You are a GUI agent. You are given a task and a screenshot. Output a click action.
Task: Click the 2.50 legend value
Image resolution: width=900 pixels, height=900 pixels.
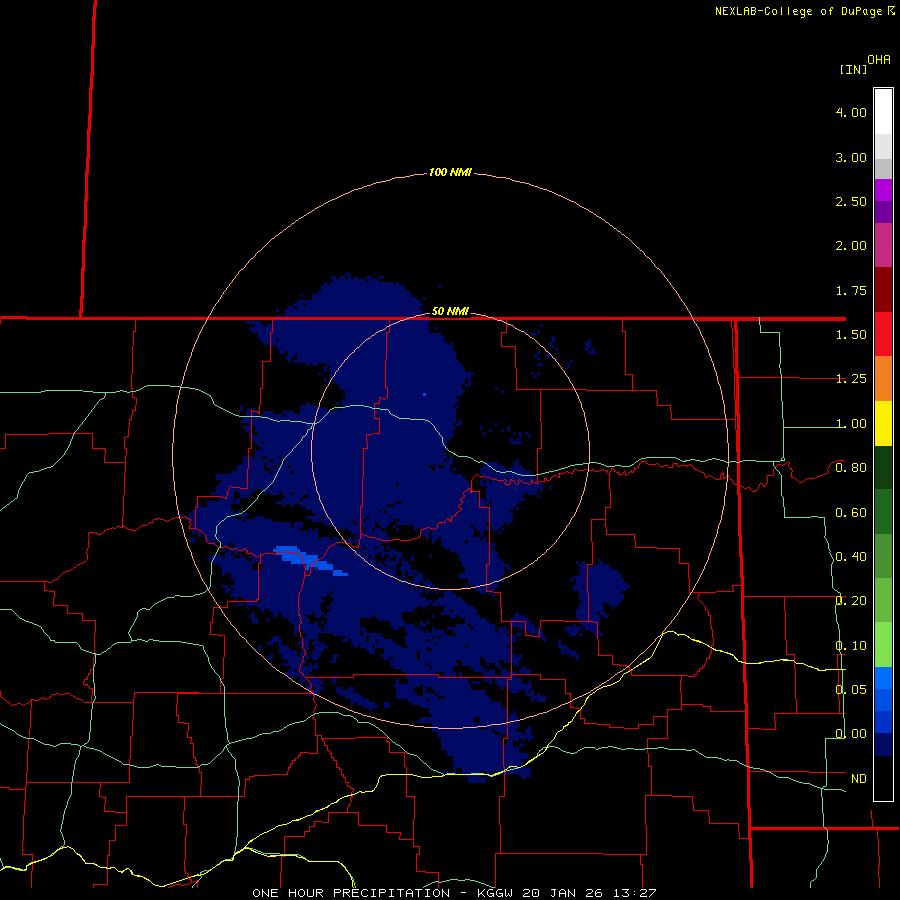tap(851, 201)
